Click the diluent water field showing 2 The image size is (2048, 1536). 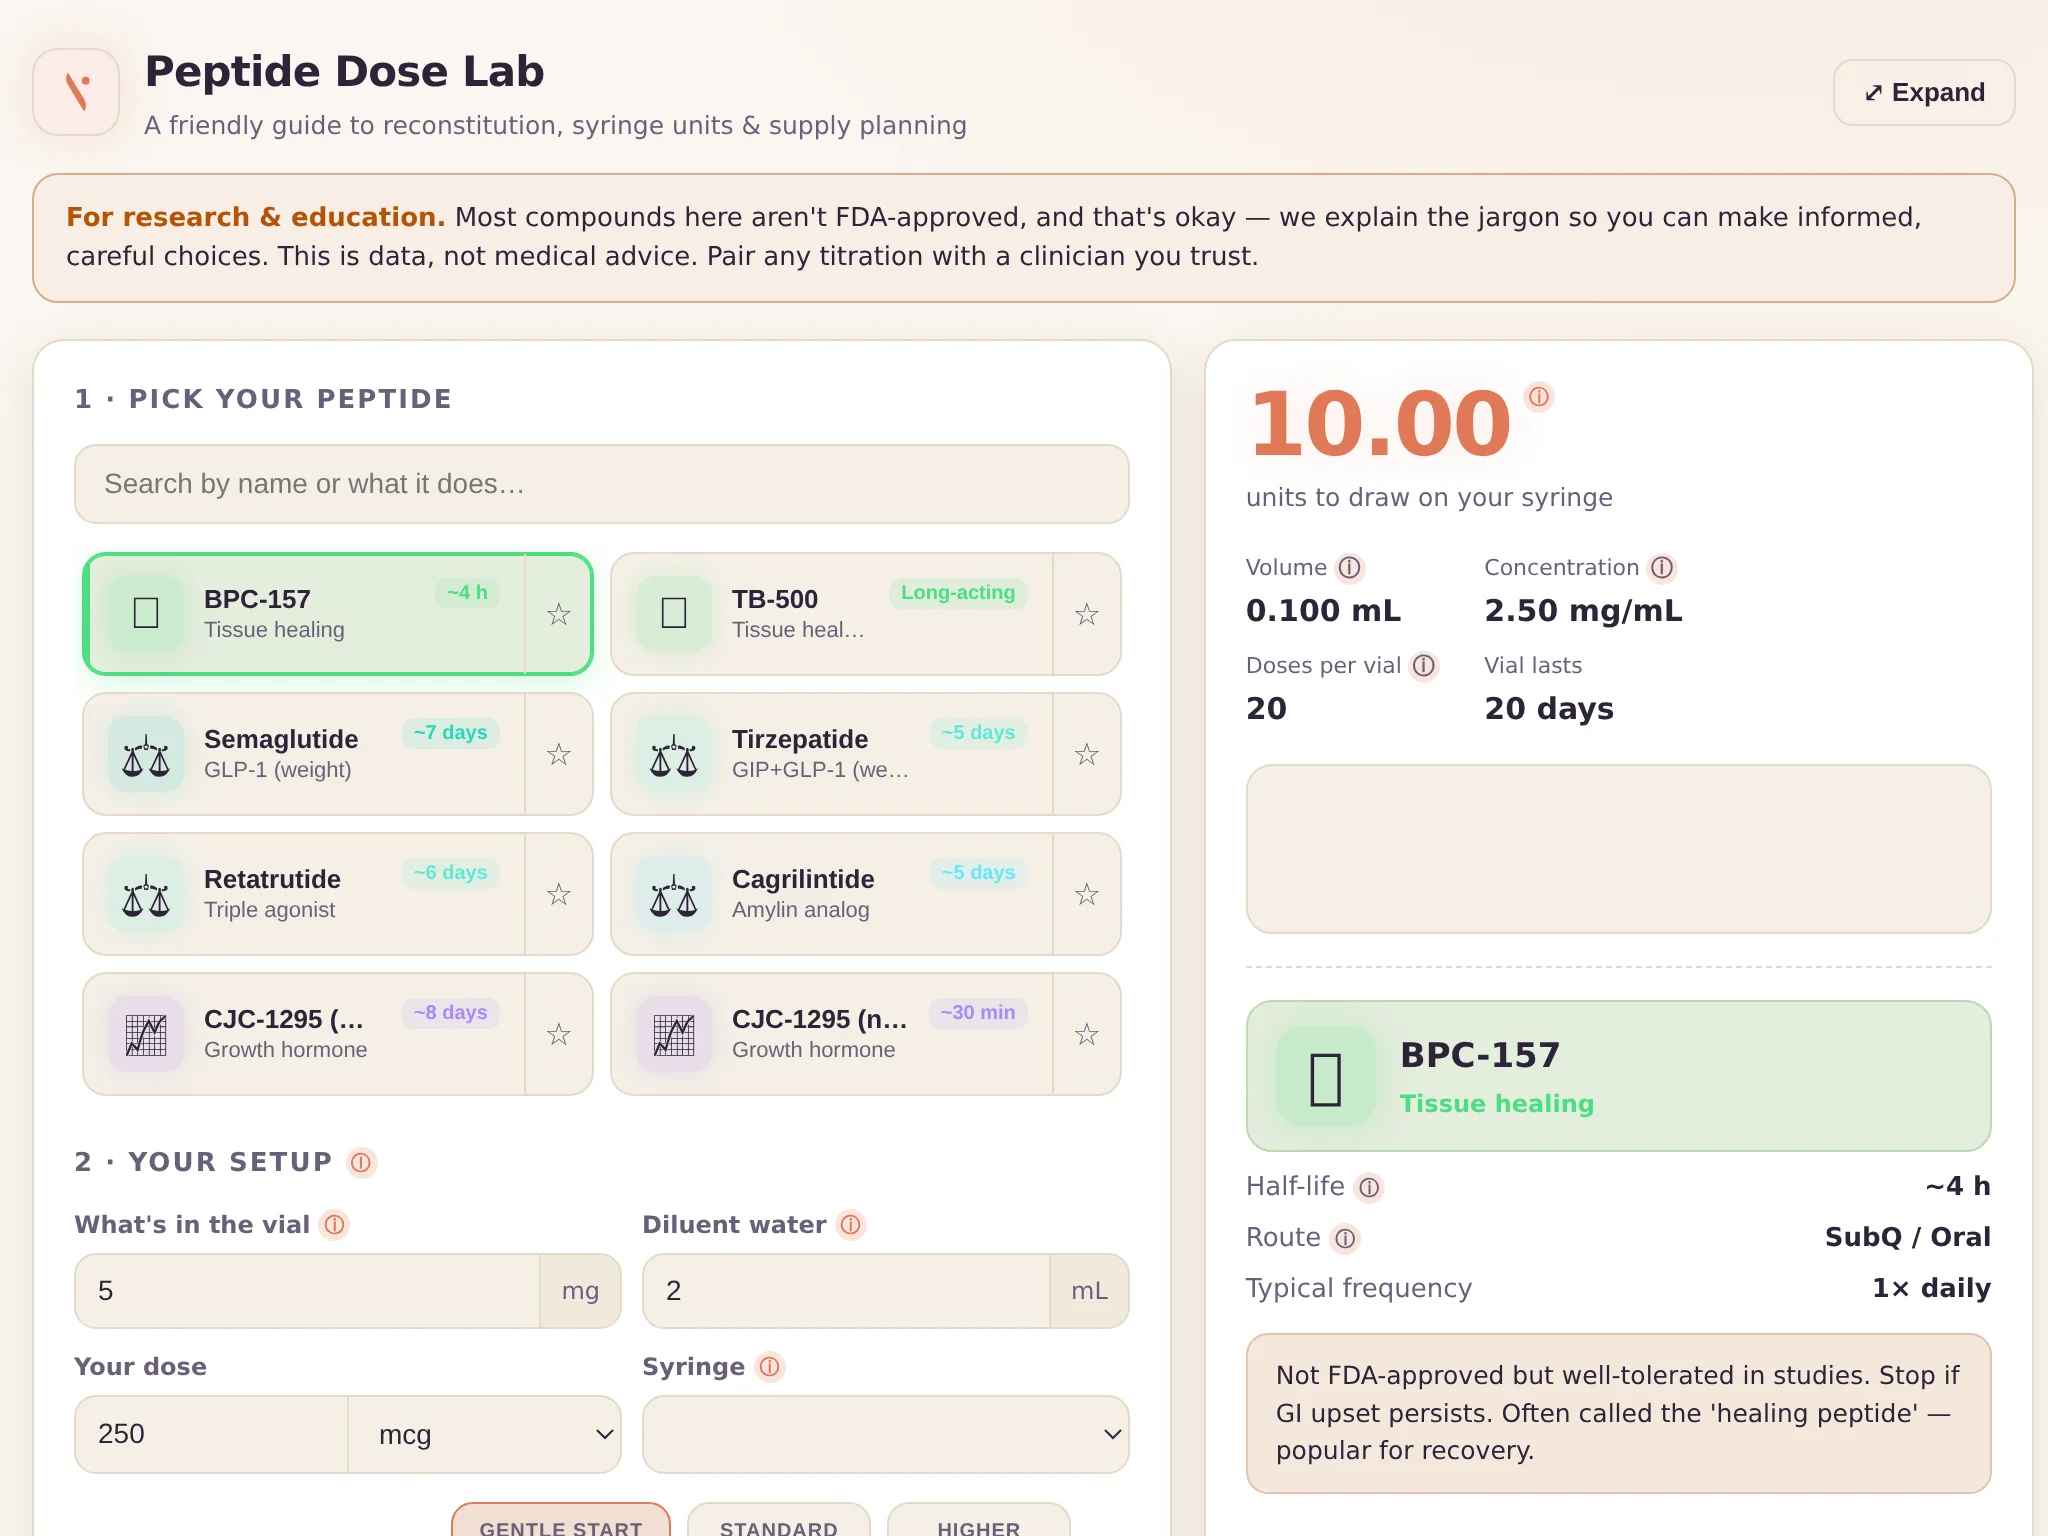[x=847, y=1291]
